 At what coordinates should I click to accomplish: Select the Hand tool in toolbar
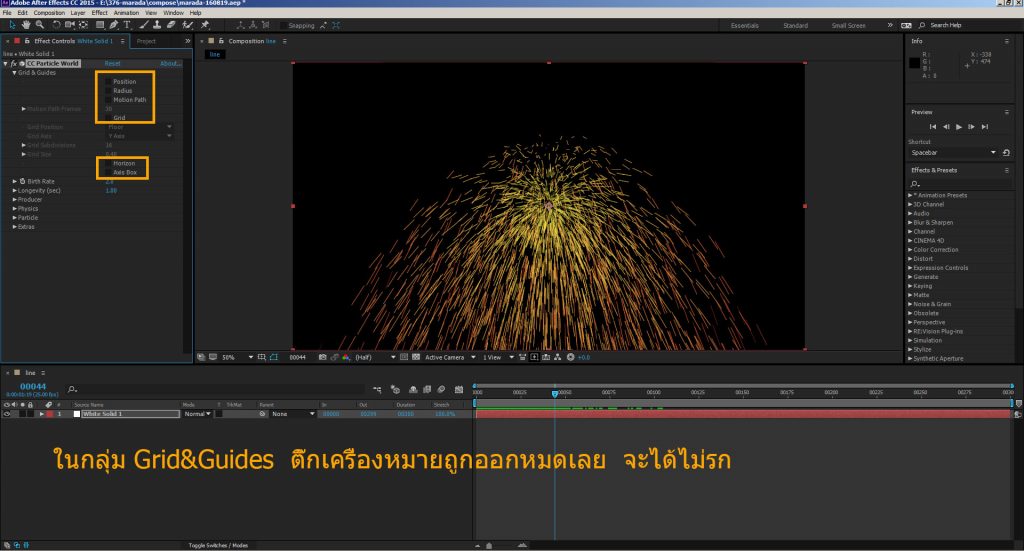[25, 25]
